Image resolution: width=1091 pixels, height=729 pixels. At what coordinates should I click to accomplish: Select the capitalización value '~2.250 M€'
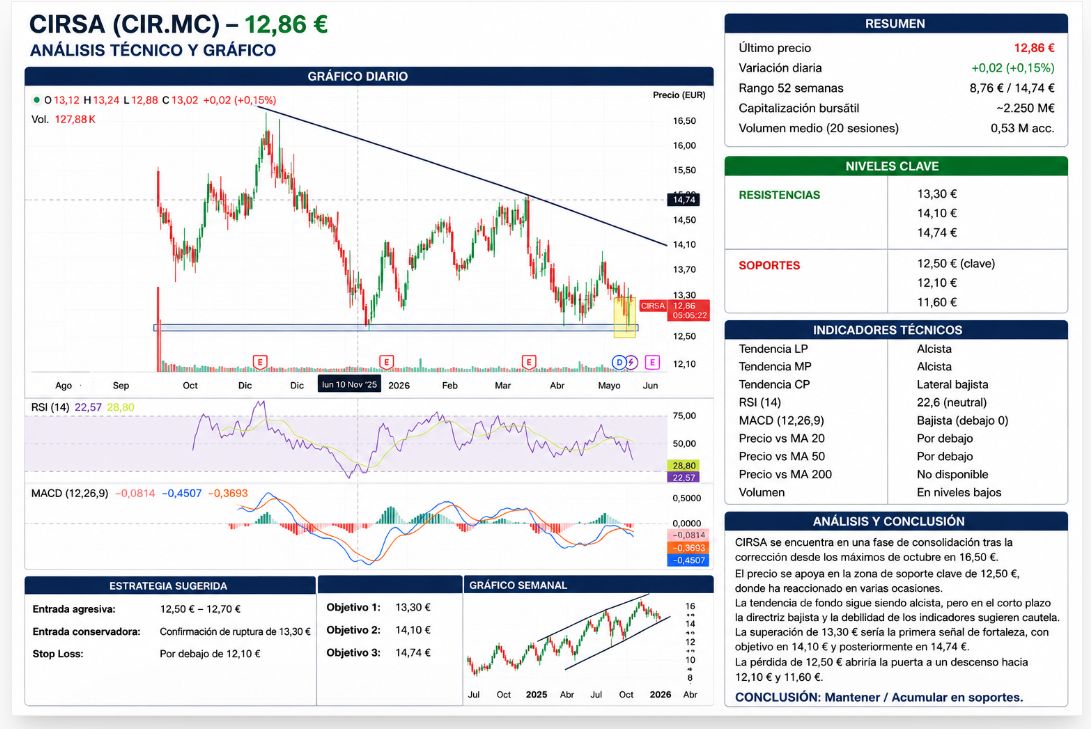(1025, 109)
